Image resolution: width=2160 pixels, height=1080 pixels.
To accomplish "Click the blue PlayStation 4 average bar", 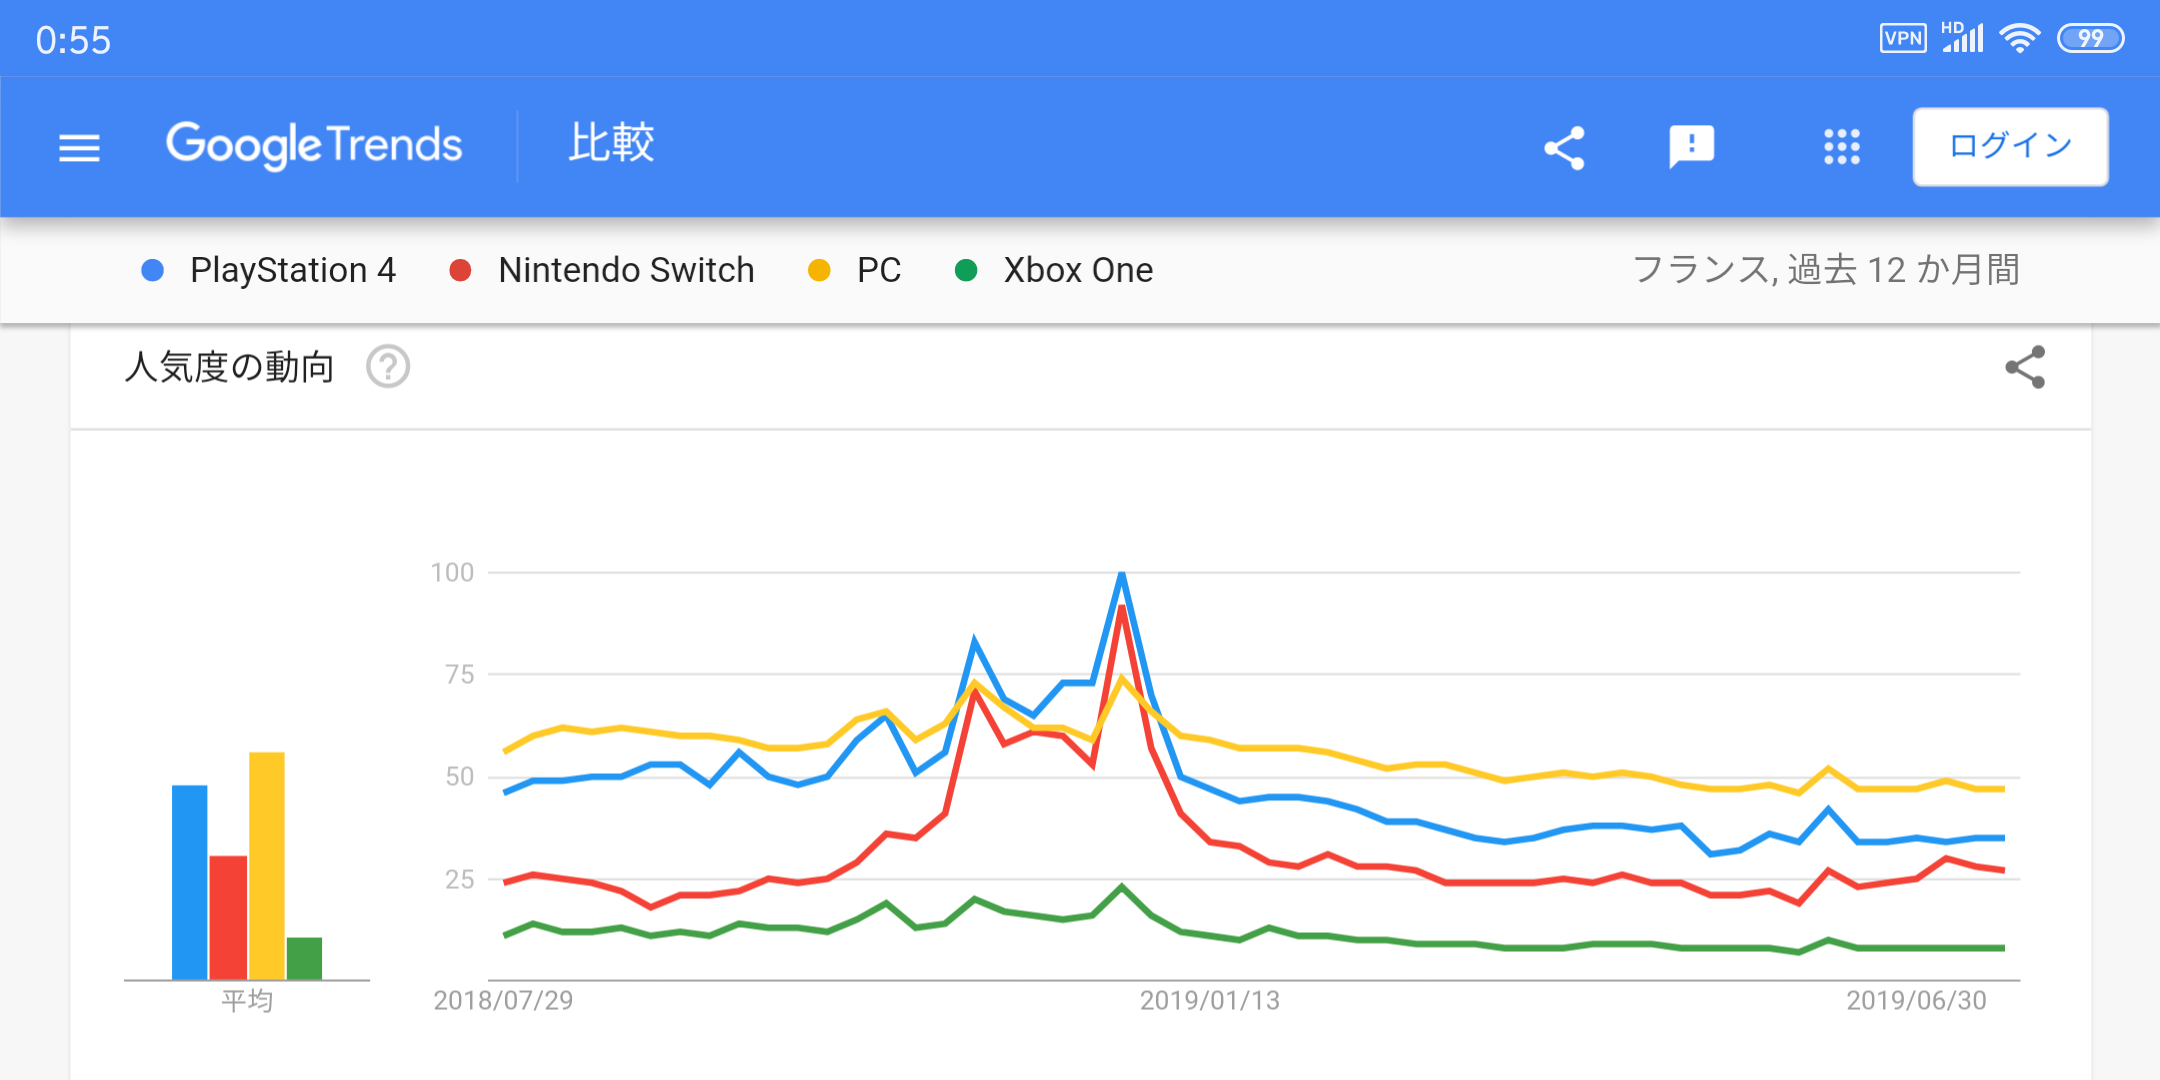I will (190, 882).
